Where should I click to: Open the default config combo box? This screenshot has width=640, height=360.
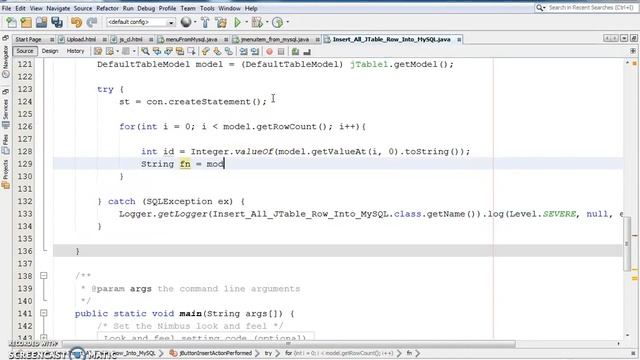click(140, 22)
